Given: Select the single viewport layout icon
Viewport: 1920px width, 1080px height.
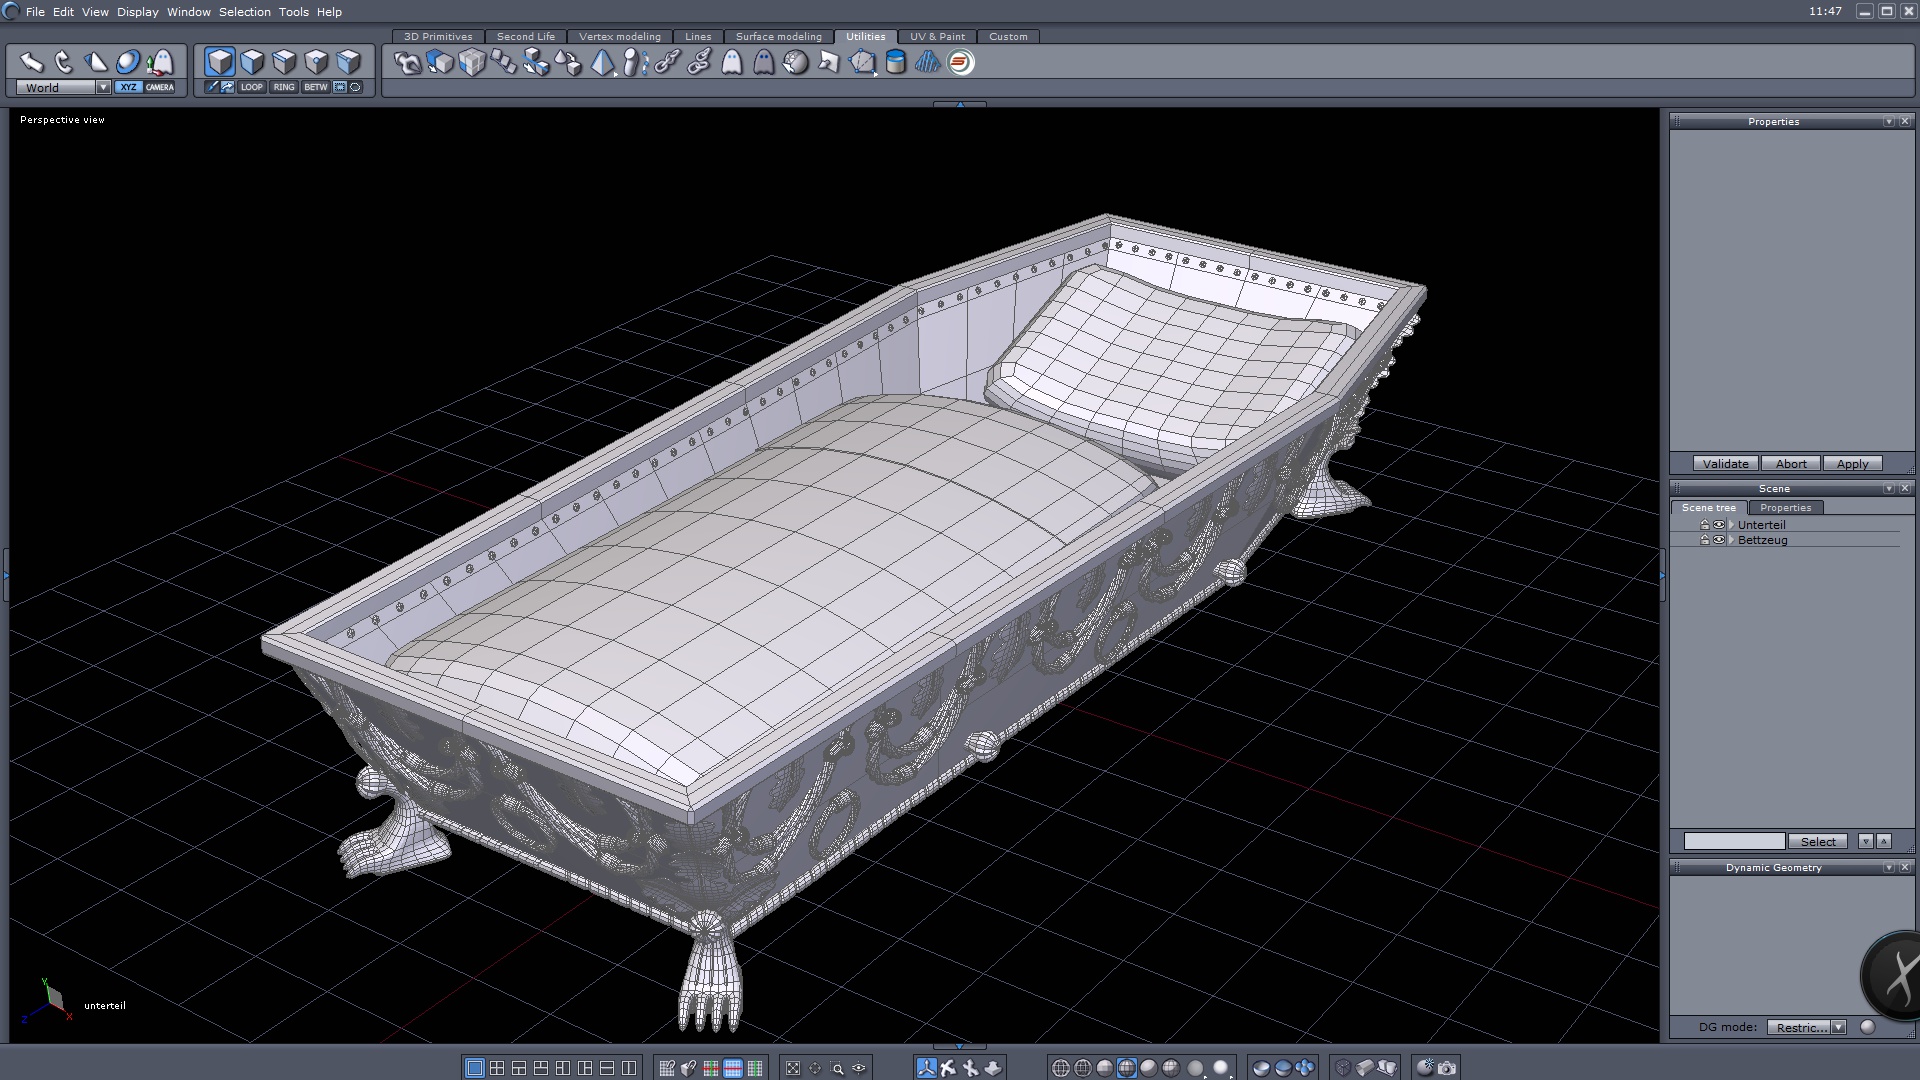Looking at the screenshot, I should [x=475, y=1068].
